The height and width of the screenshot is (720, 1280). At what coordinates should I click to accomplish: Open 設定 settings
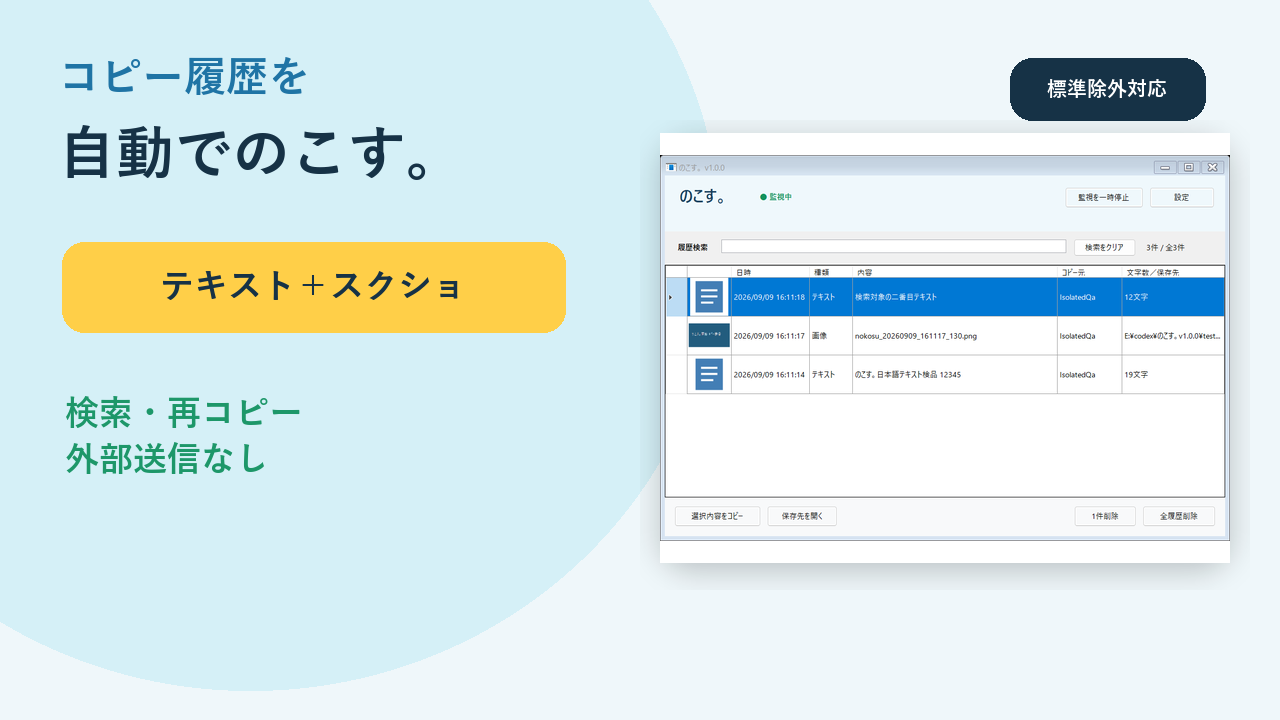pos(1181,197)
